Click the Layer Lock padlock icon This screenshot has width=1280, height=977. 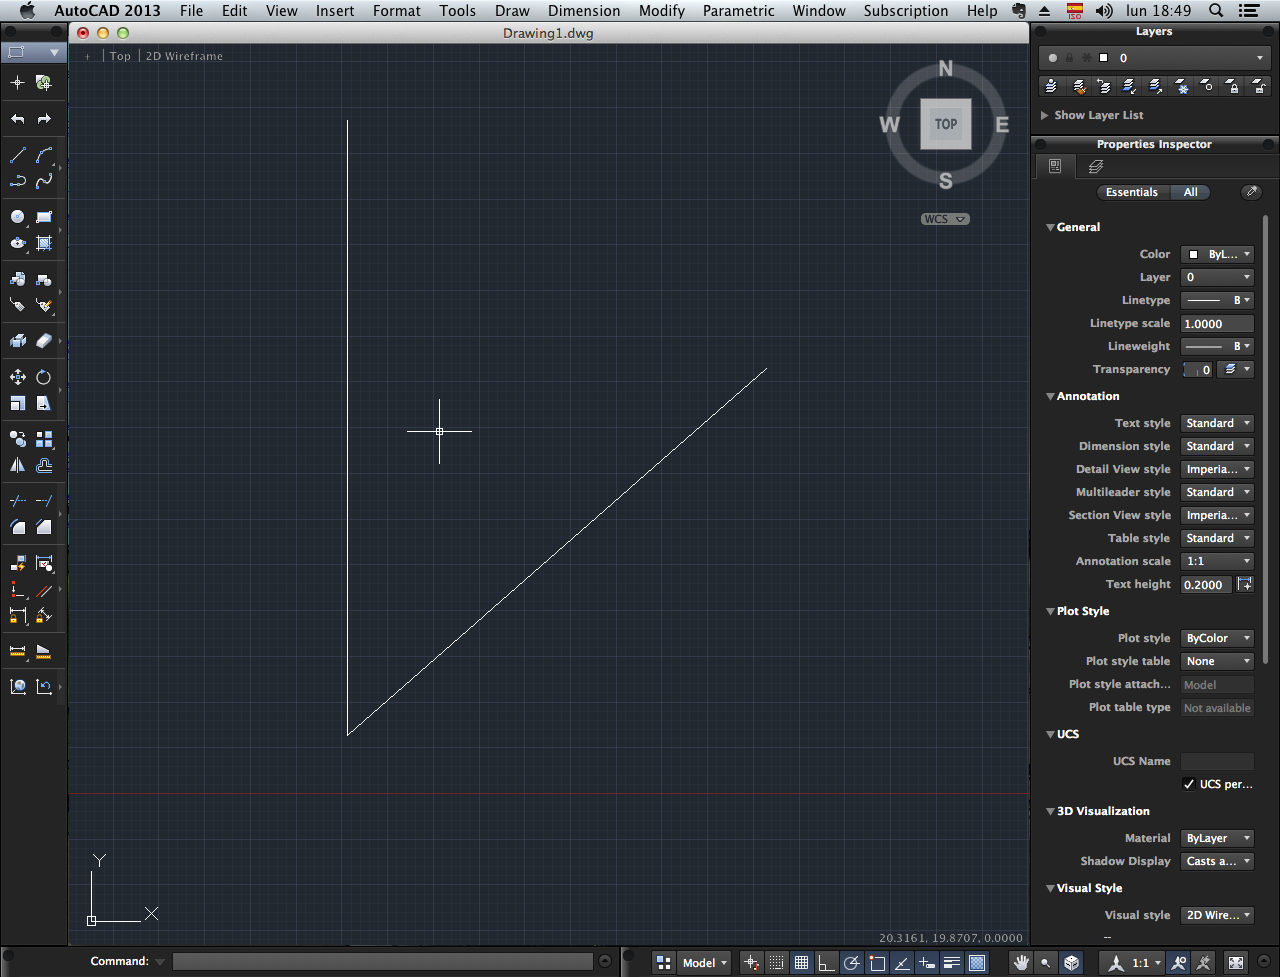(x=1233, y=87)
